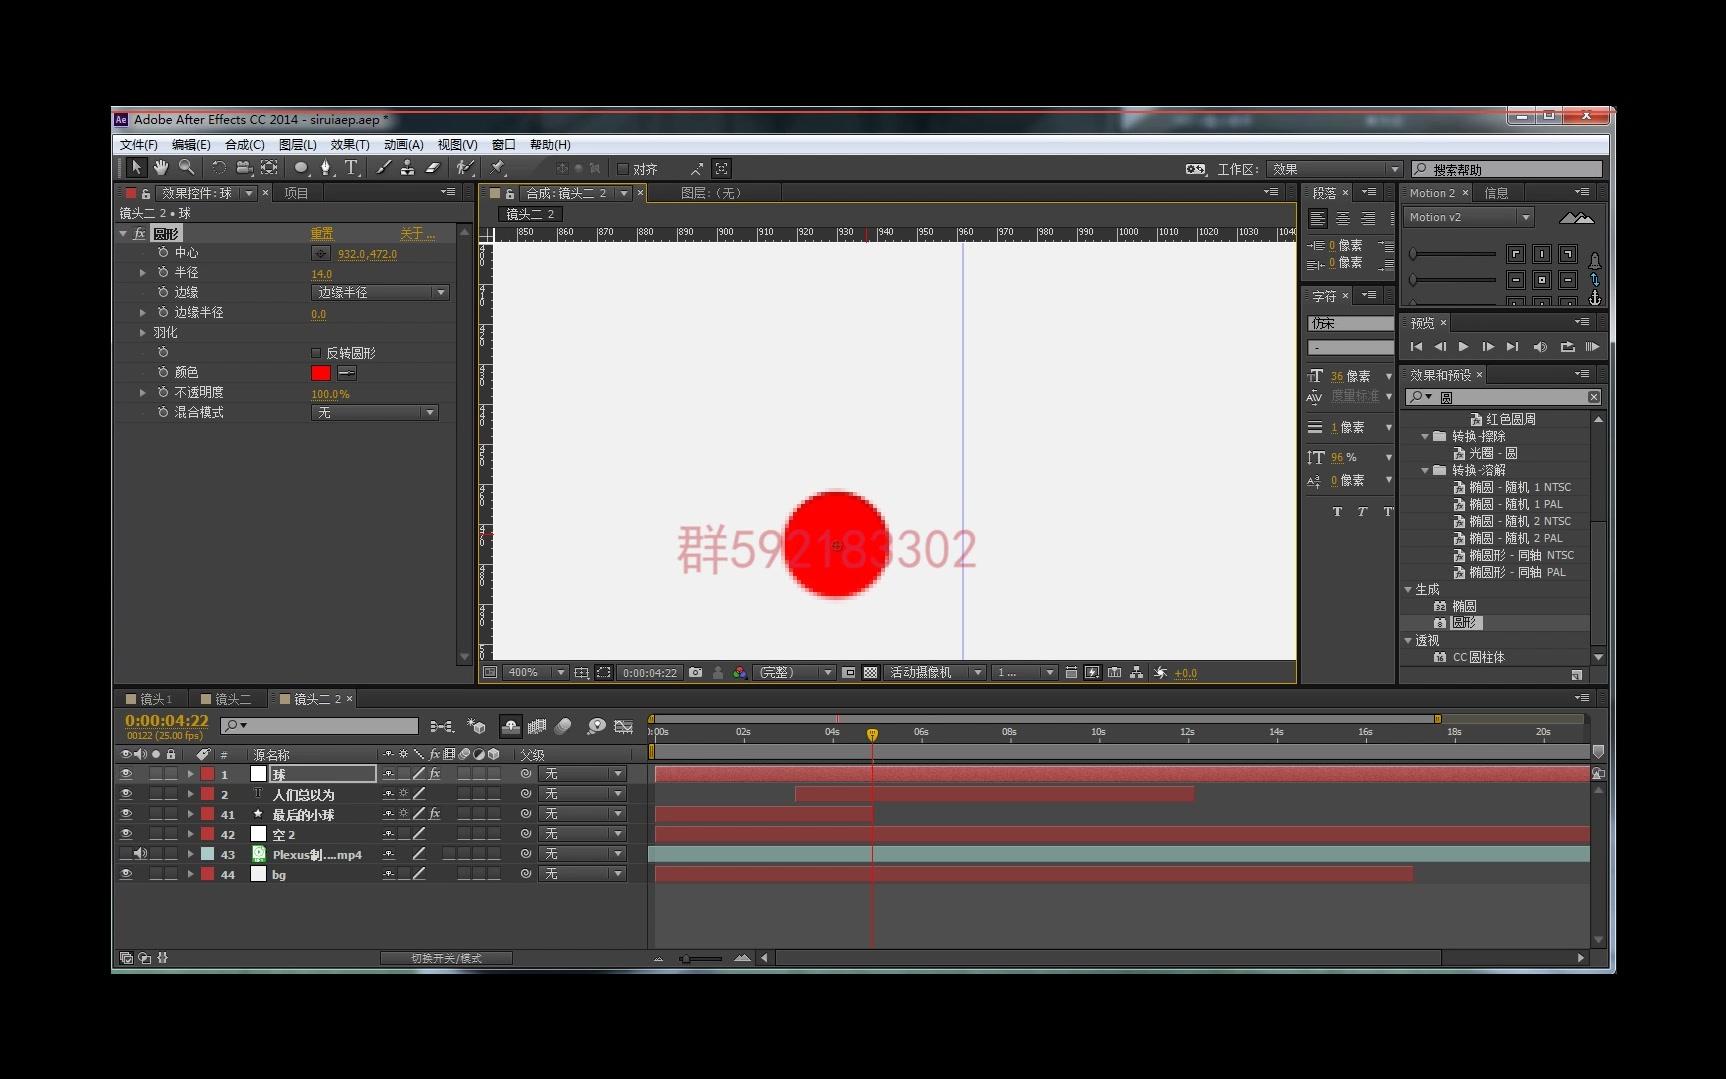Enable 反转圆形 for the 圆形 effect
The image size is (1726, 1079).
315,352
